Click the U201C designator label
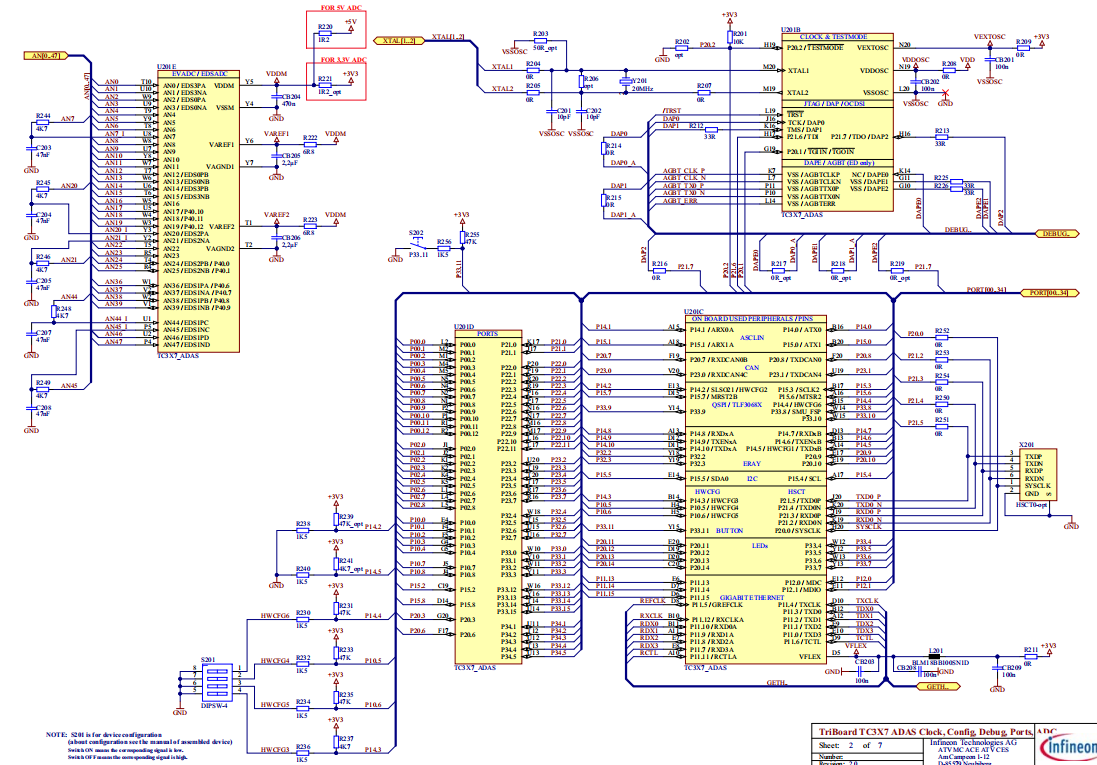Viewport: 1097px width, 765px height. click(x=694, y=311)
